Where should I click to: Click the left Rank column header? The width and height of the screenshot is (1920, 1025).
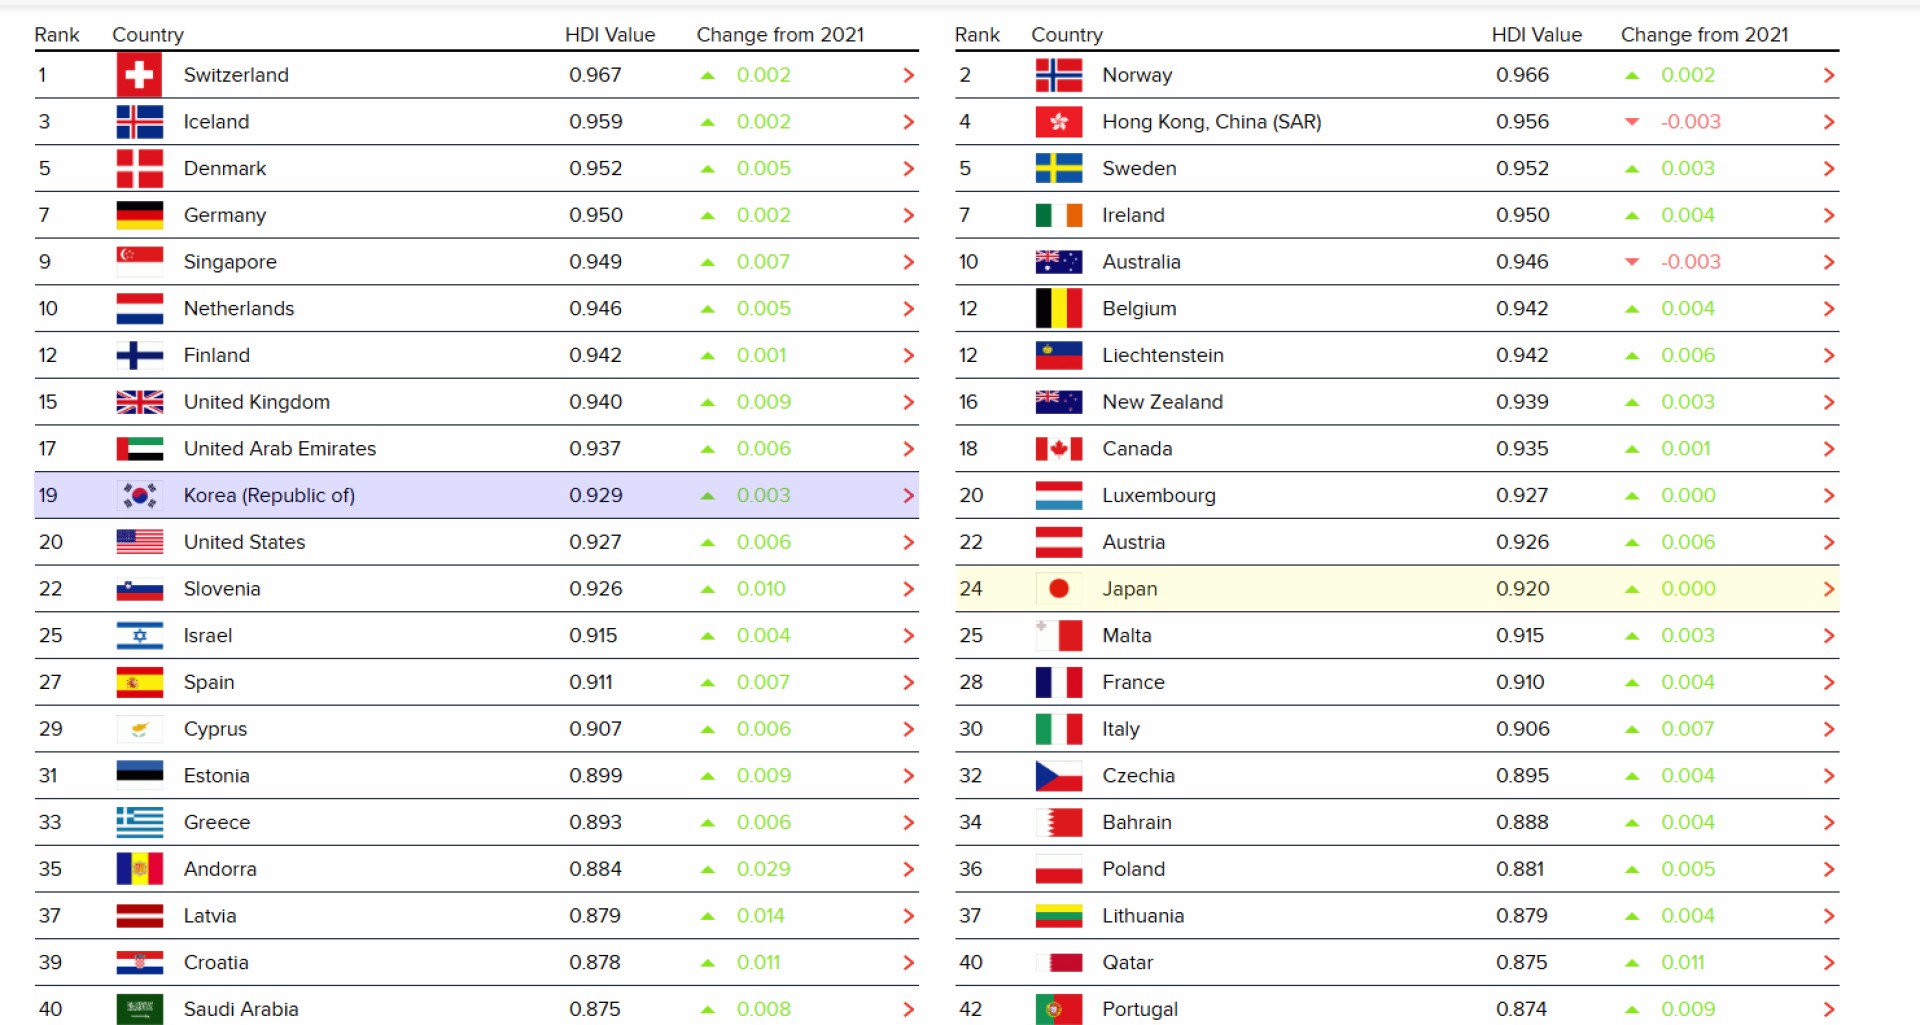(x=57, y=35)
